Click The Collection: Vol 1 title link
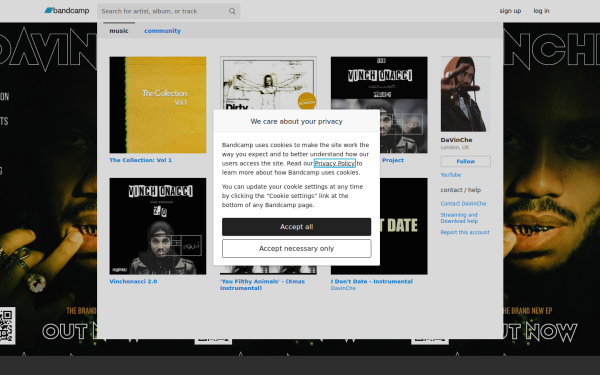The width and height of the screenshot is (600, 375). point(140,160)
